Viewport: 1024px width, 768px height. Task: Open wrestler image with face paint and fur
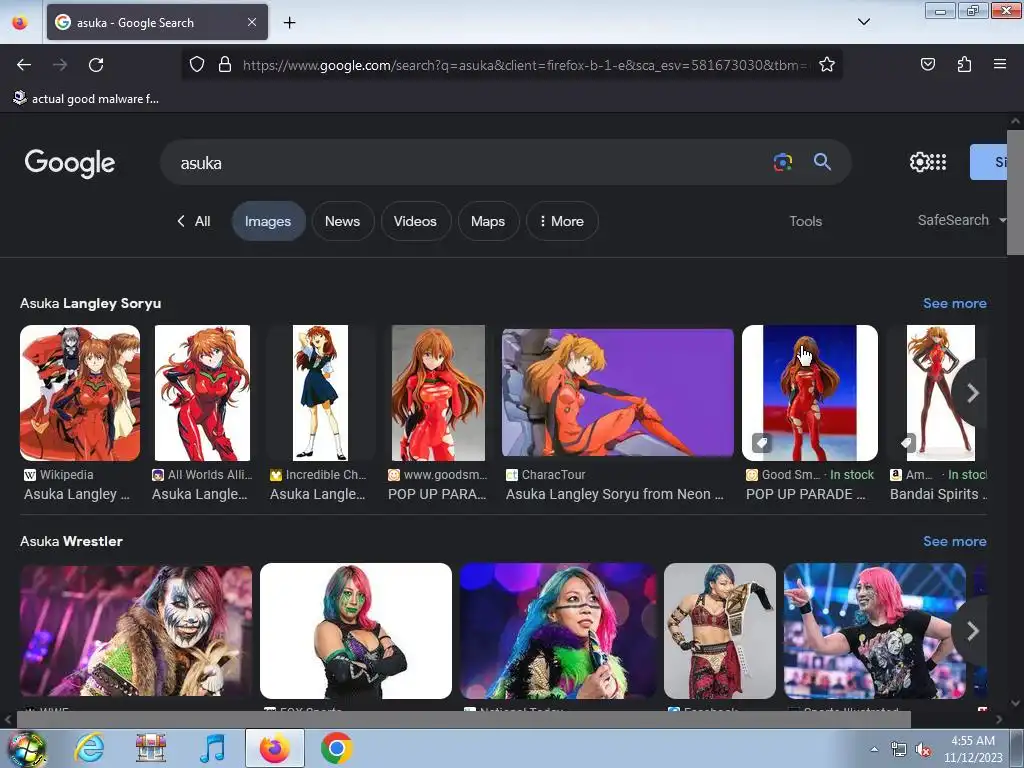point(136,631)
